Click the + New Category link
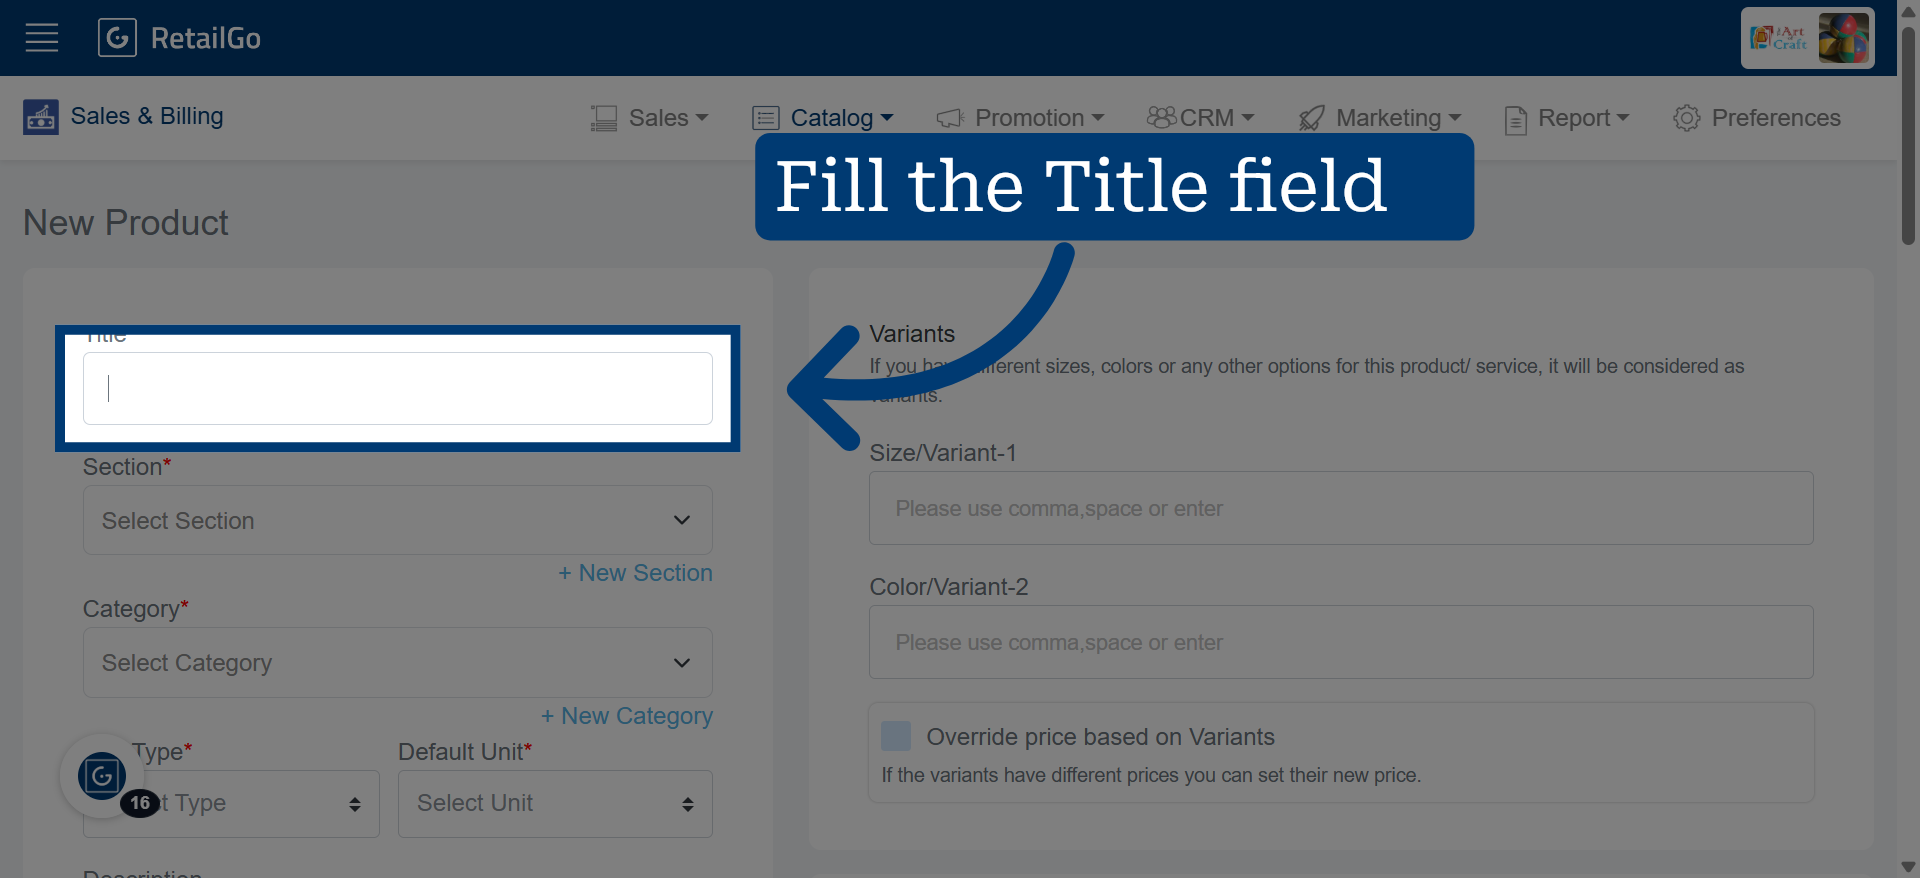This screenshot has height=878, width=1920. [627, 716]
